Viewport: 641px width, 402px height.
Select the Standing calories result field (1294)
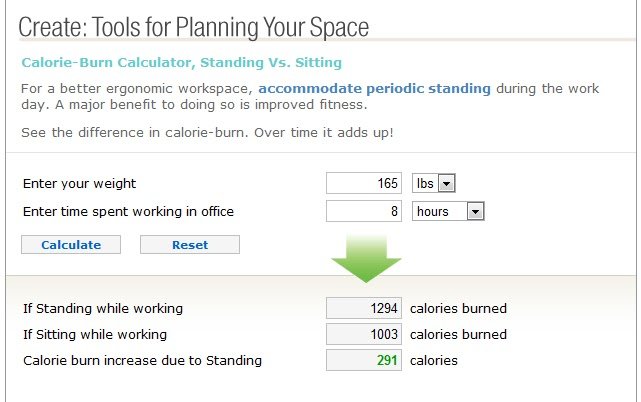(364, 308)
